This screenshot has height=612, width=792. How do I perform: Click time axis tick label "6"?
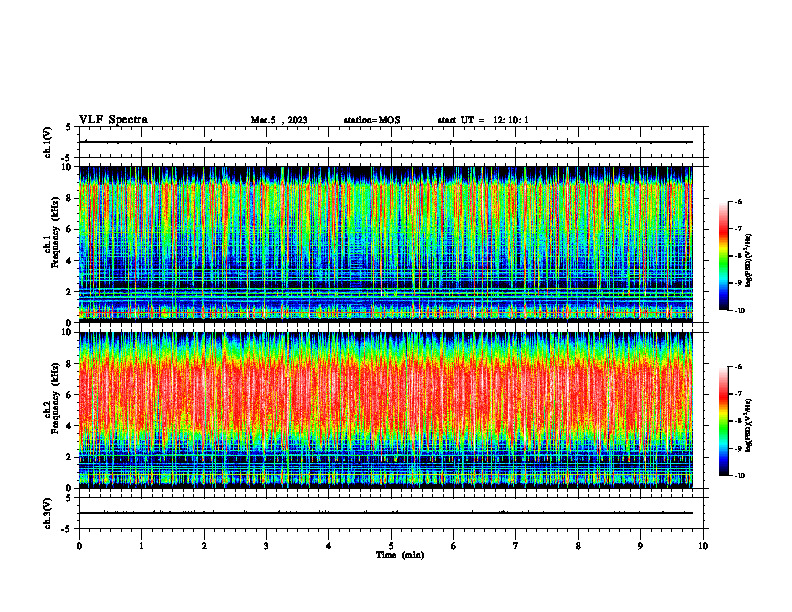(x=454, y=546)
